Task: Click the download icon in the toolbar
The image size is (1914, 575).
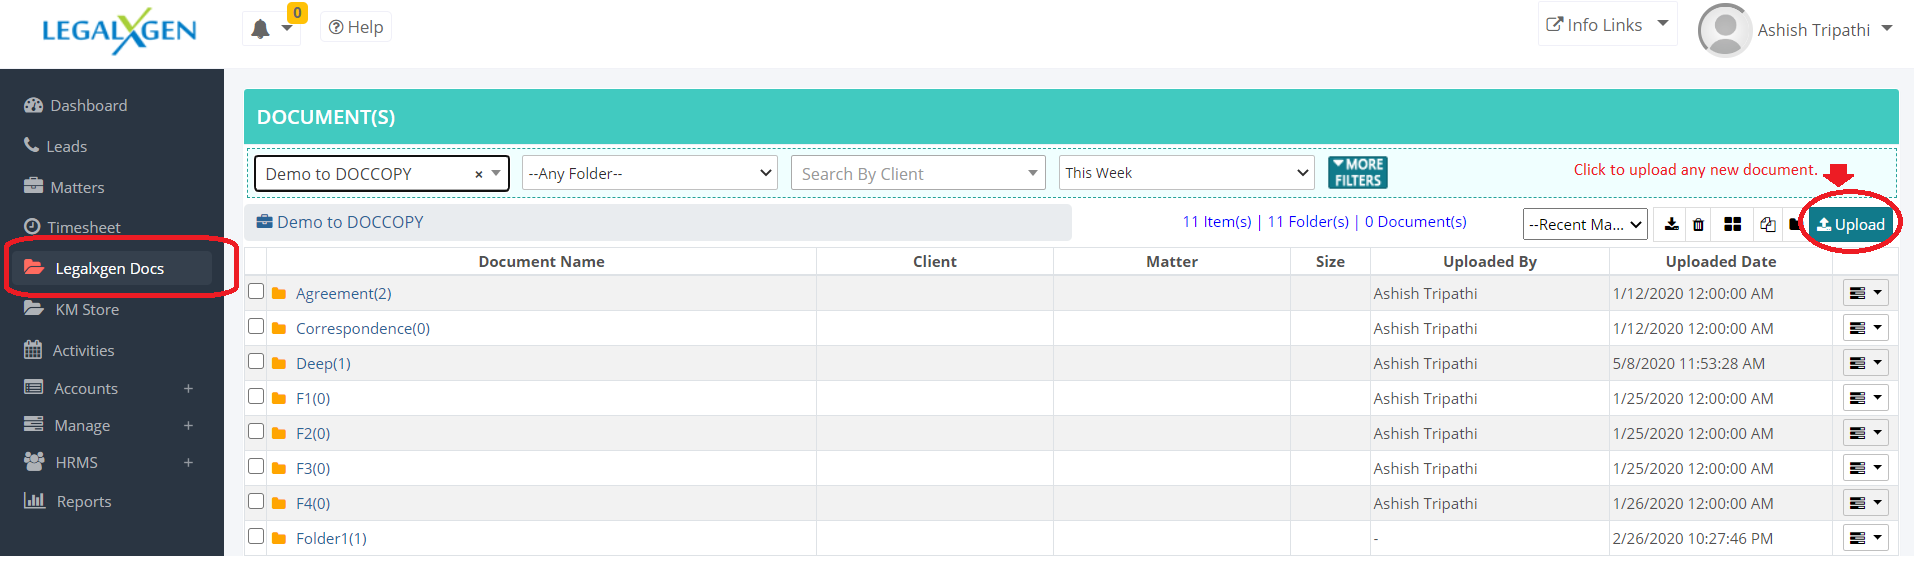Action: tap(1671, 224)
